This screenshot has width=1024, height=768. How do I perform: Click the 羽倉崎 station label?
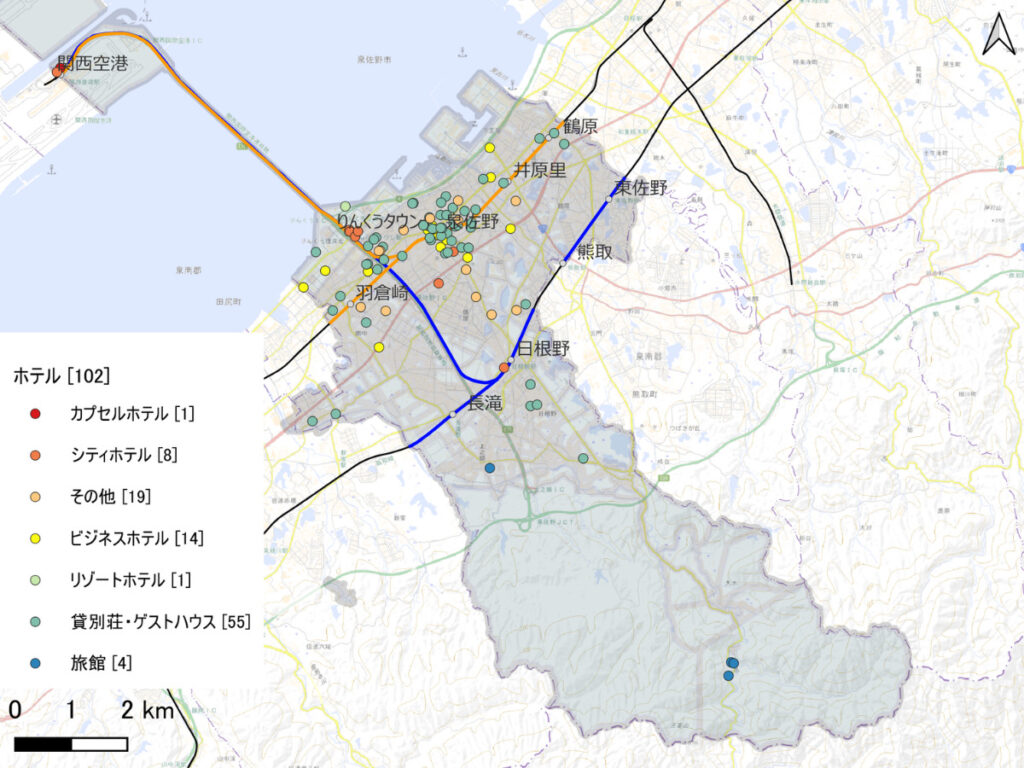383,293
